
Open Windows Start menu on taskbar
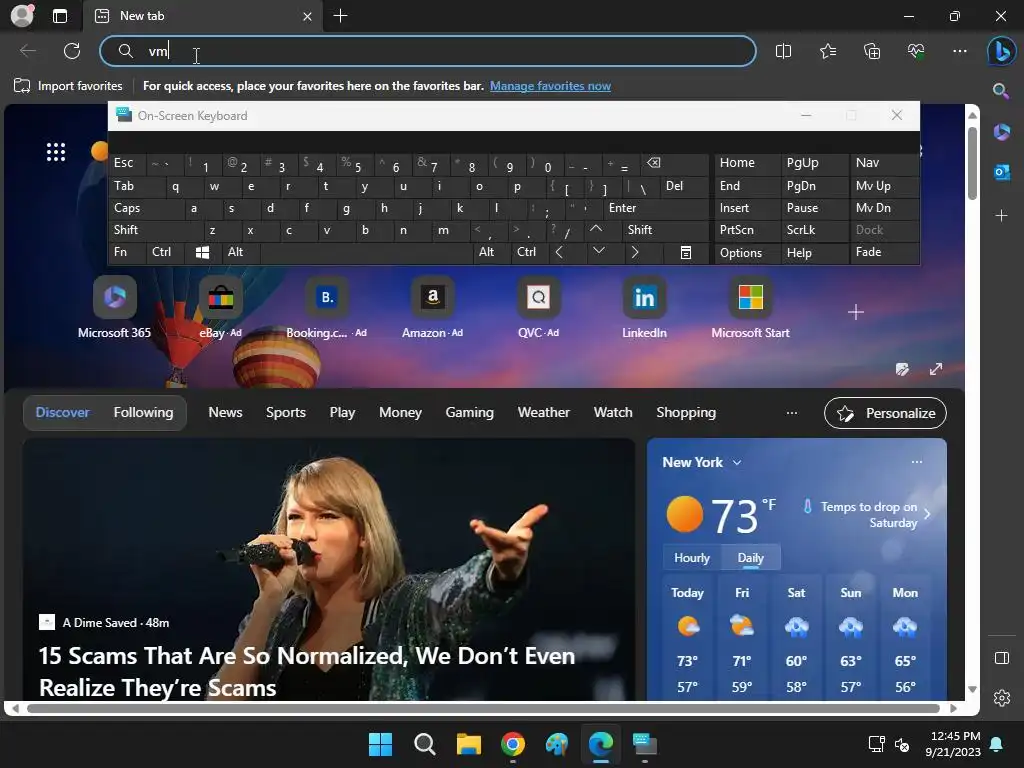pyautogui.click(x=380, y=744)
